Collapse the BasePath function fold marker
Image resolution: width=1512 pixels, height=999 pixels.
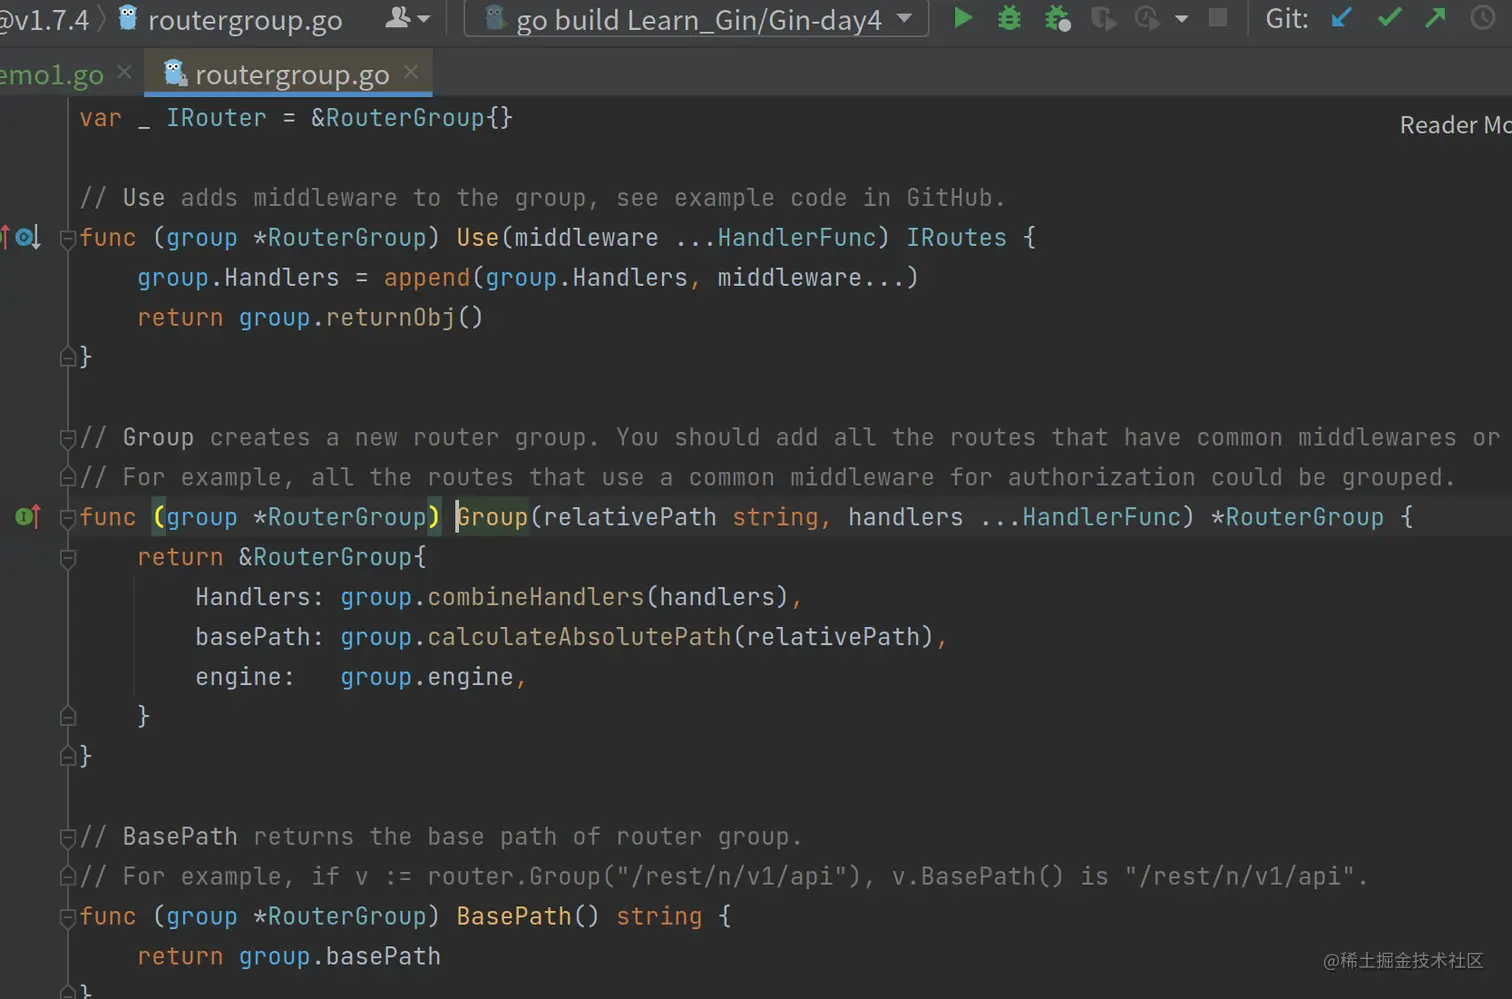(68, 917)
